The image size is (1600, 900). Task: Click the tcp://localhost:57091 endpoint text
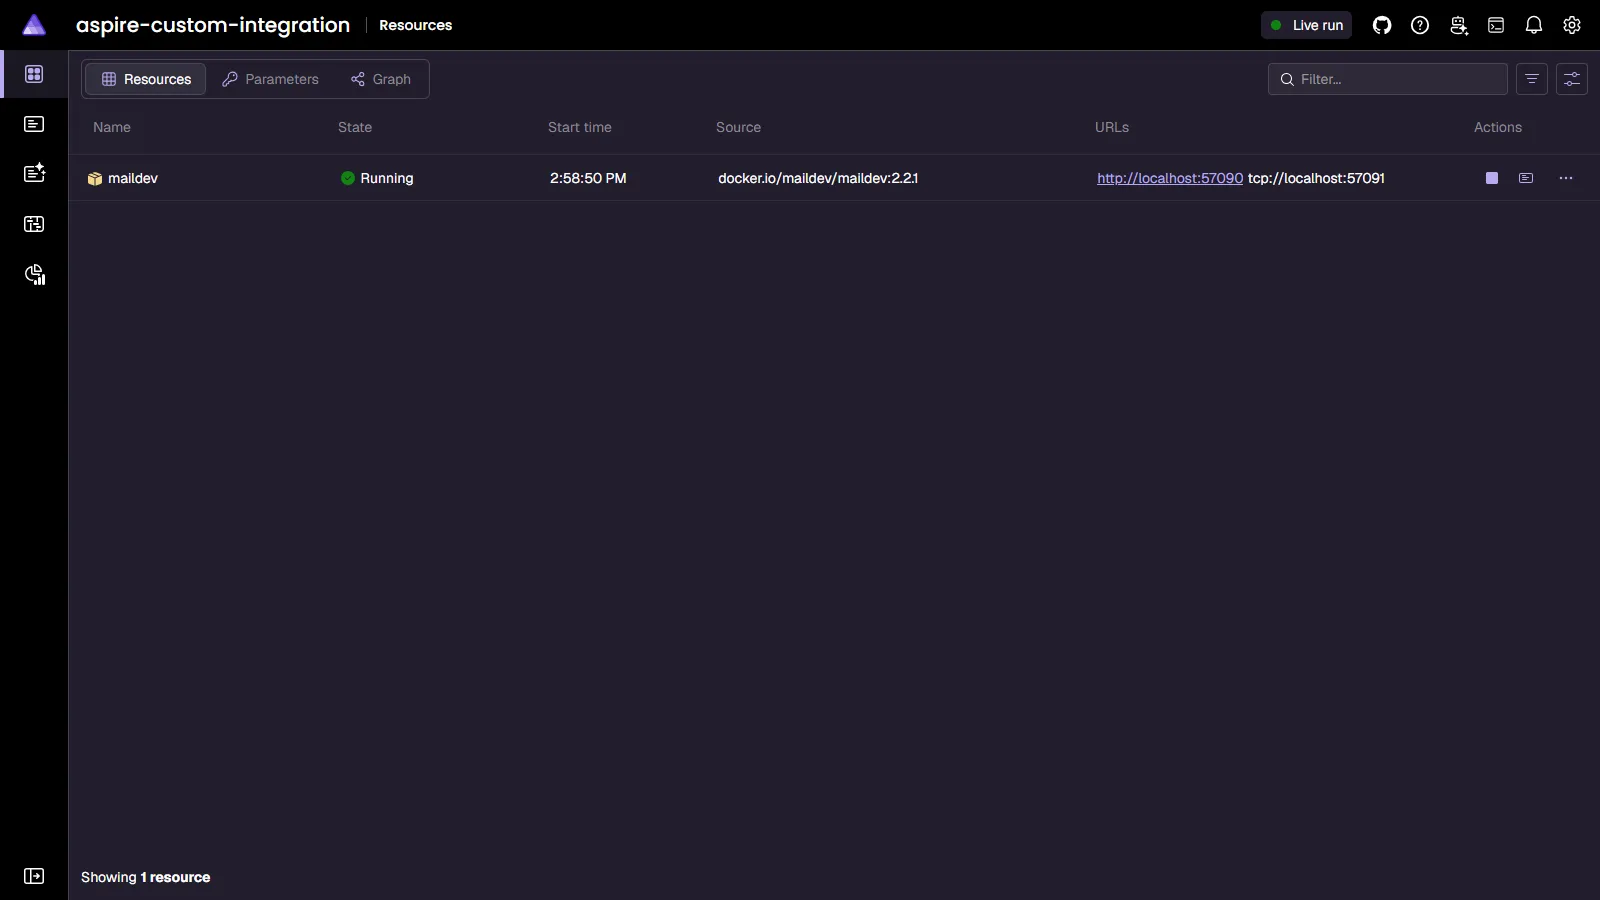pyautogui.click(x=1316, y=178)
